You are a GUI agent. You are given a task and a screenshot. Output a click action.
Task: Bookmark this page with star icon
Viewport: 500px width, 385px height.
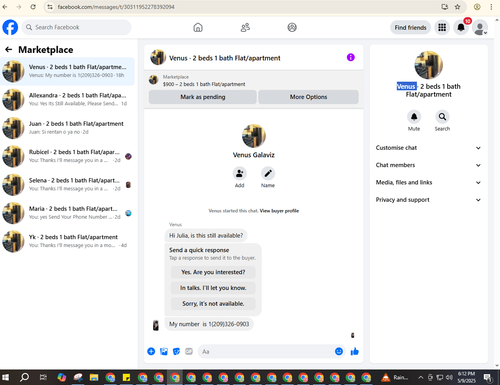[457, 7]
